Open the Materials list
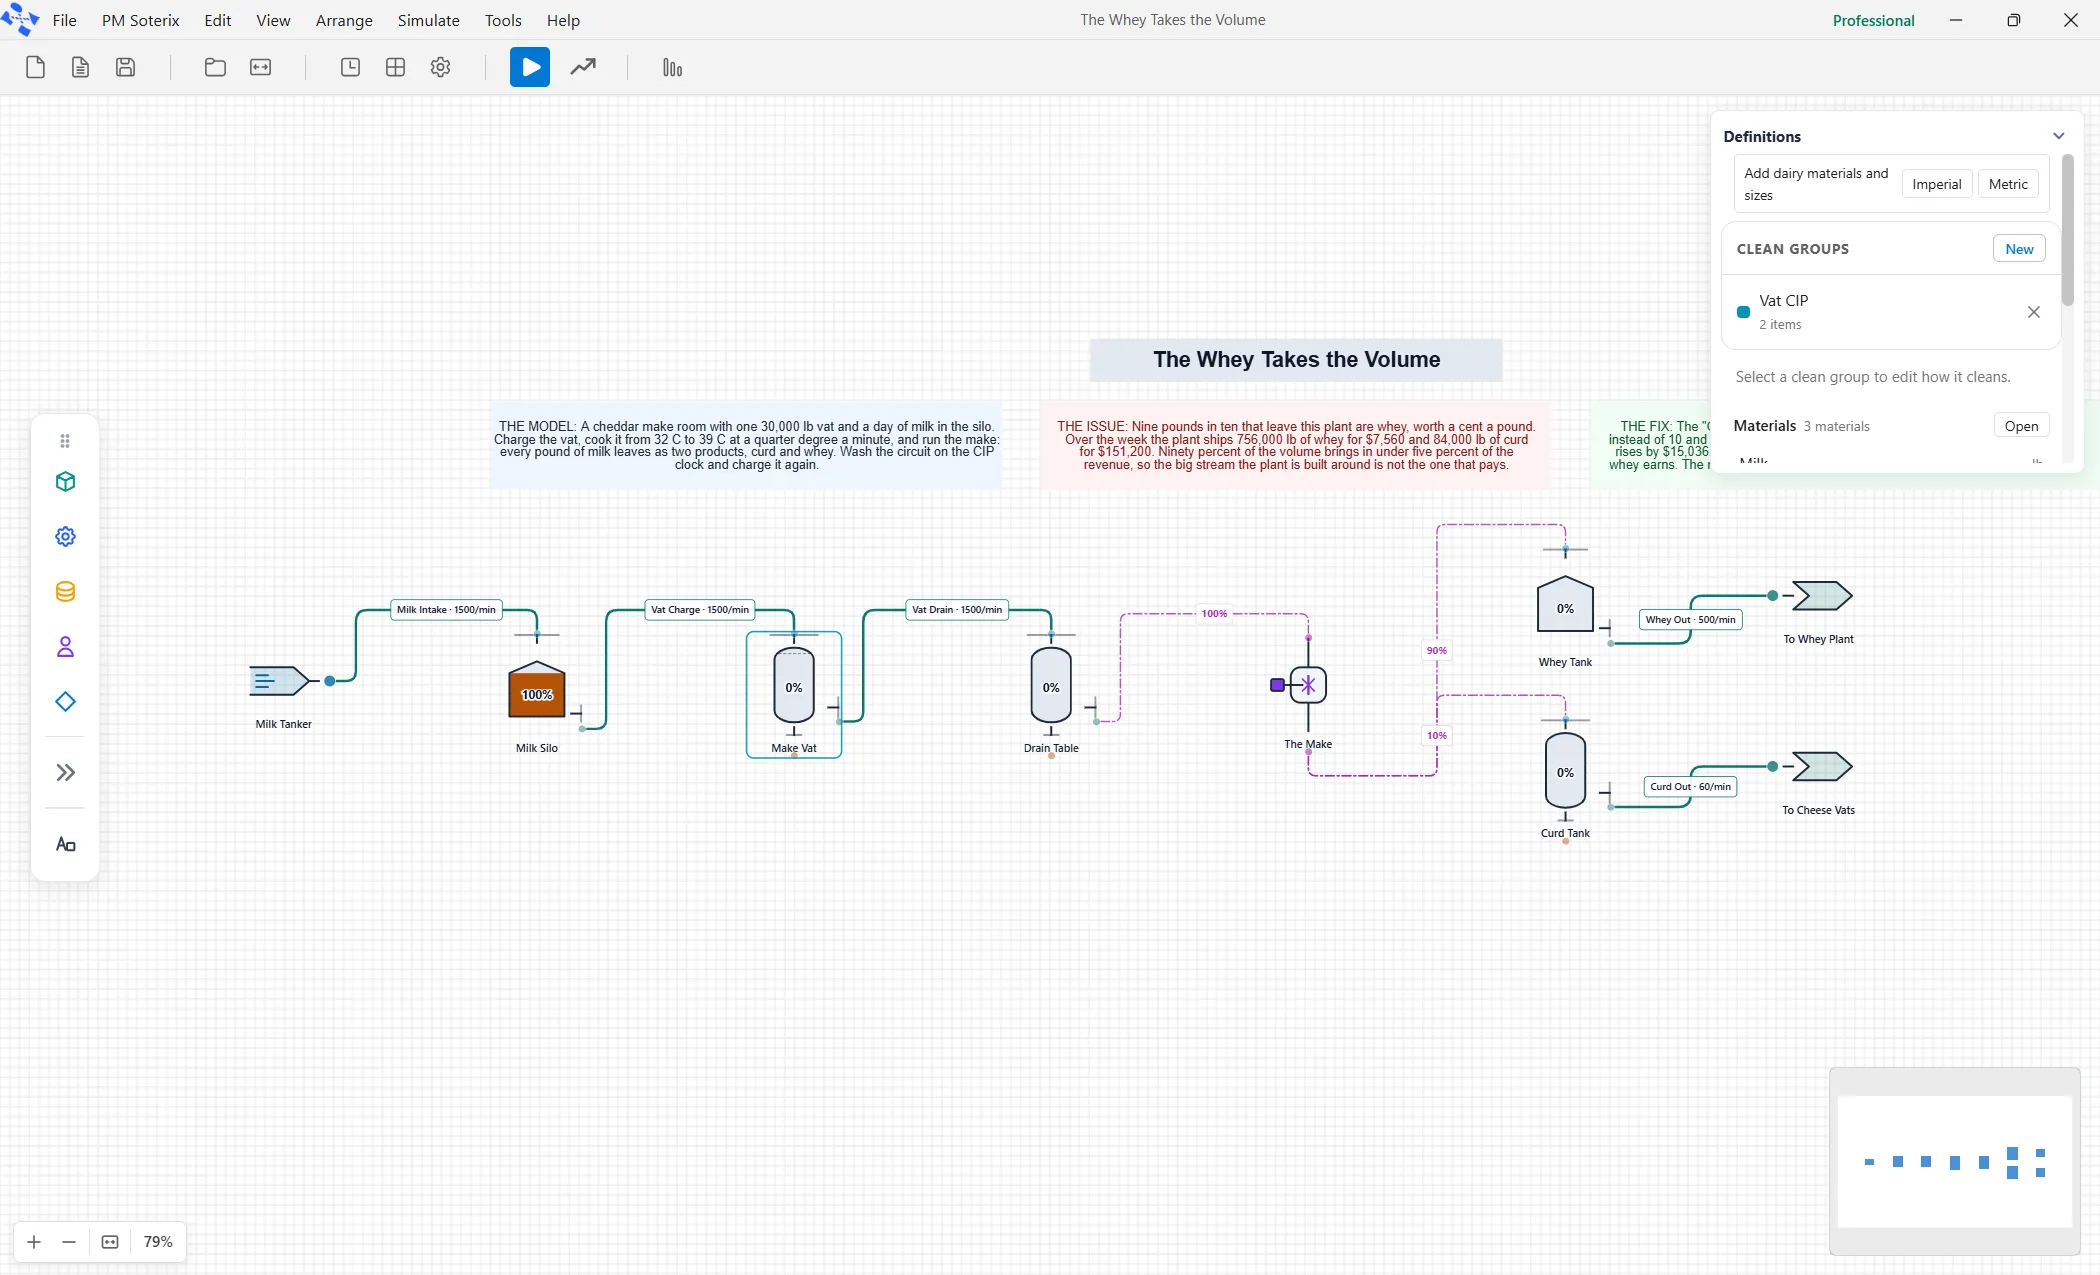The height and width of the screenshot is (1275, 2100). tap(2021, 426)
